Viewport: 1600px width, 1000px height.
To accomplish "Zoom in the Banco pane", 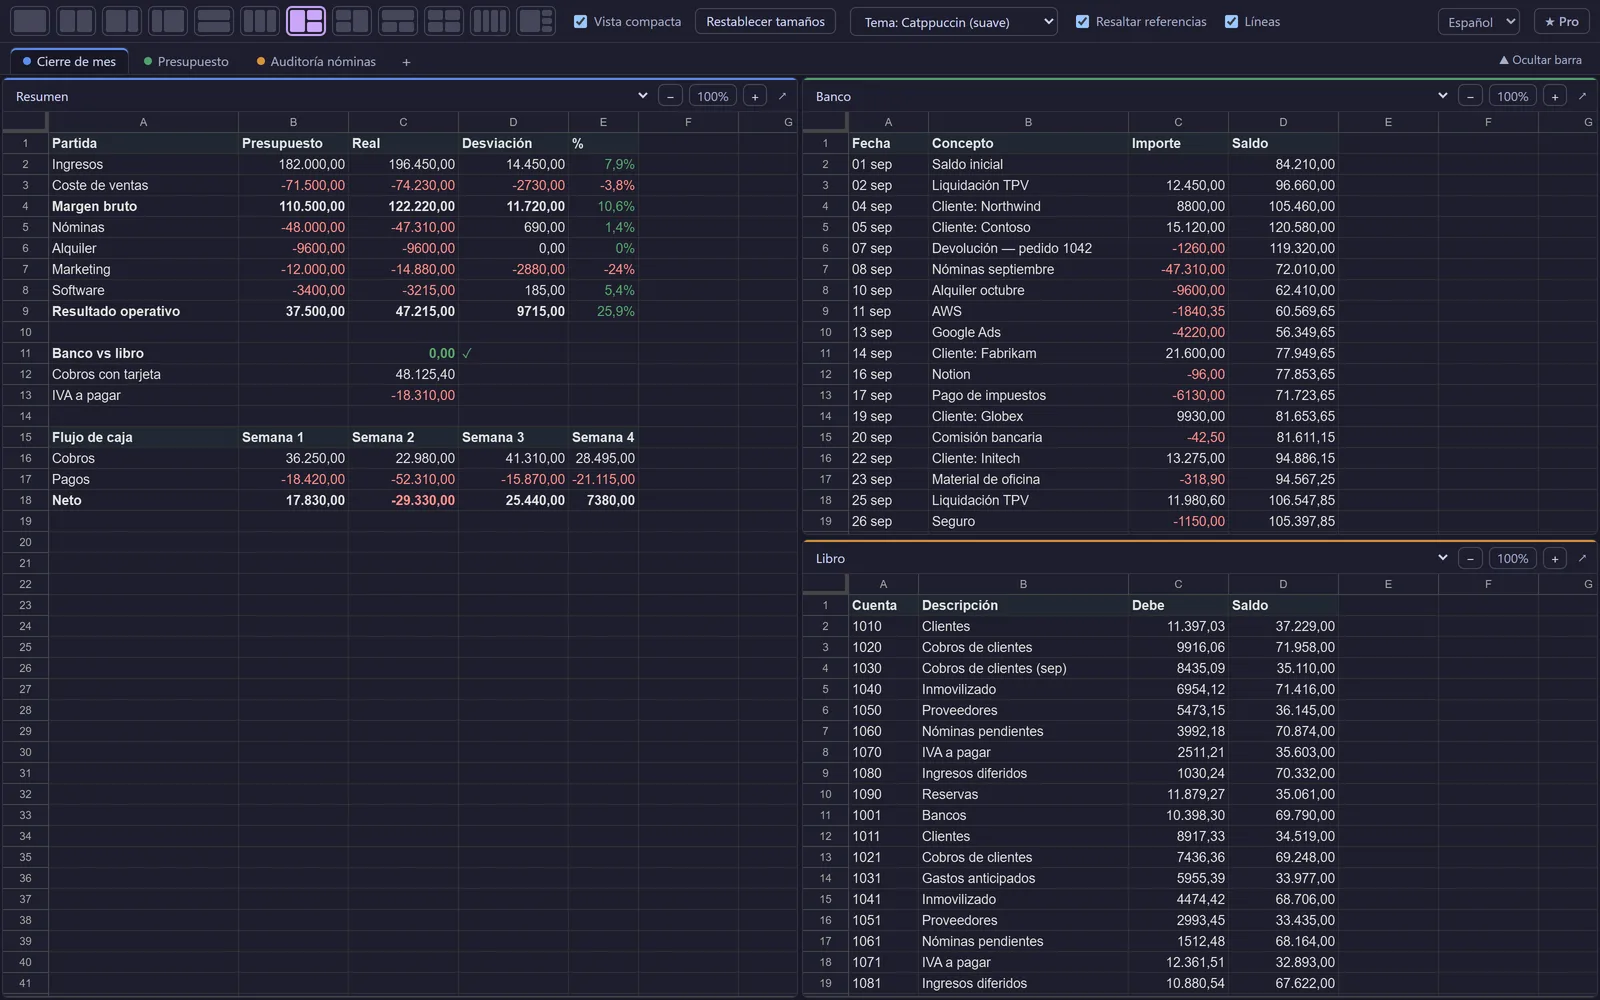I will click(x=1555, y=96).
